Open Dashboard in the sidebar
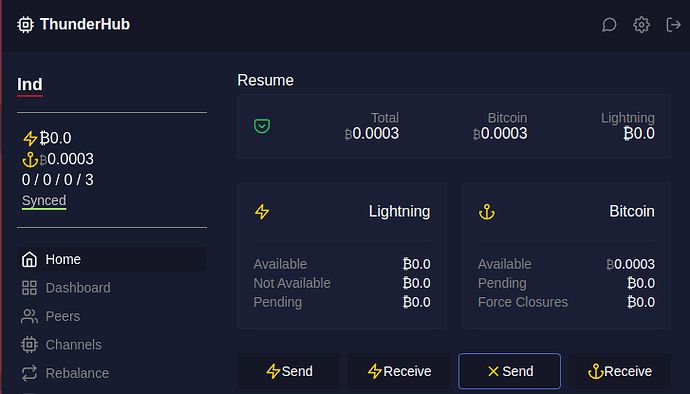Image resolution: width=690 pixels, height=394 pixels. click(112, 288)
